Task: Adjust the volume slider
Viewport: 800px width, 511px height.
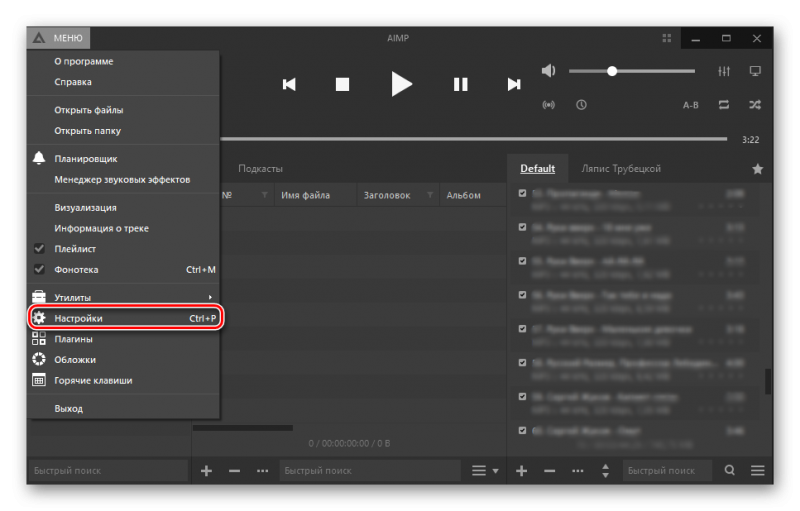Action: click(632, 71)
